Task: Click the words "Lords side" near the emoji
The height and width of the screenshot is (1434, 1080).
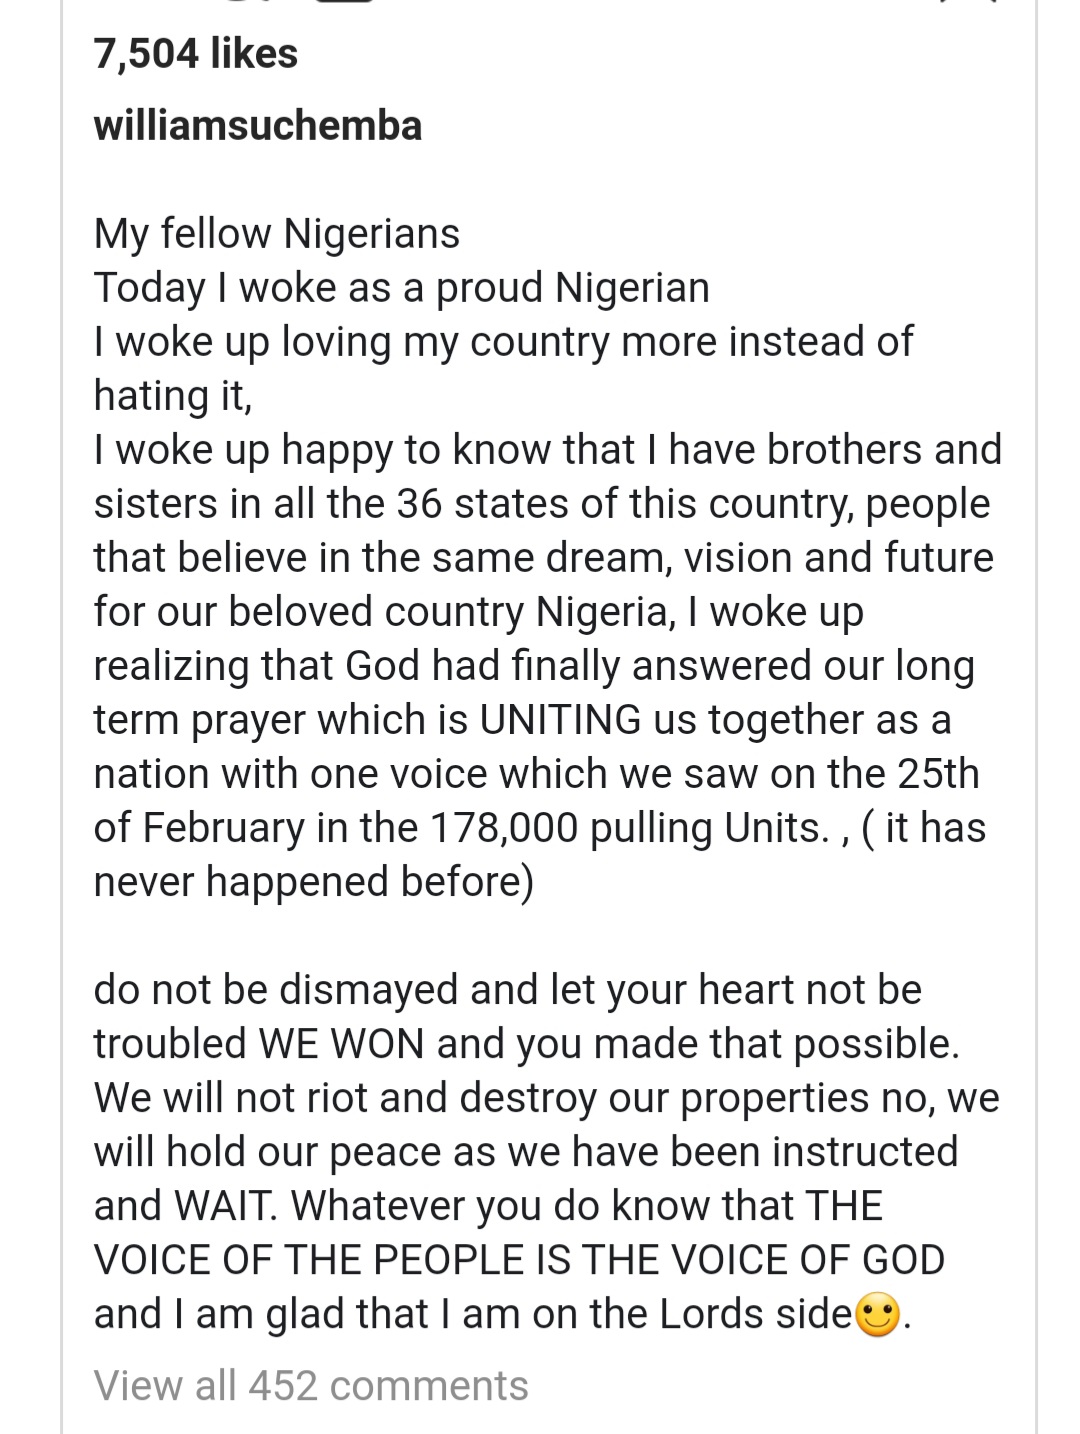Action: pyautogui.click(x=755, y=1314)
